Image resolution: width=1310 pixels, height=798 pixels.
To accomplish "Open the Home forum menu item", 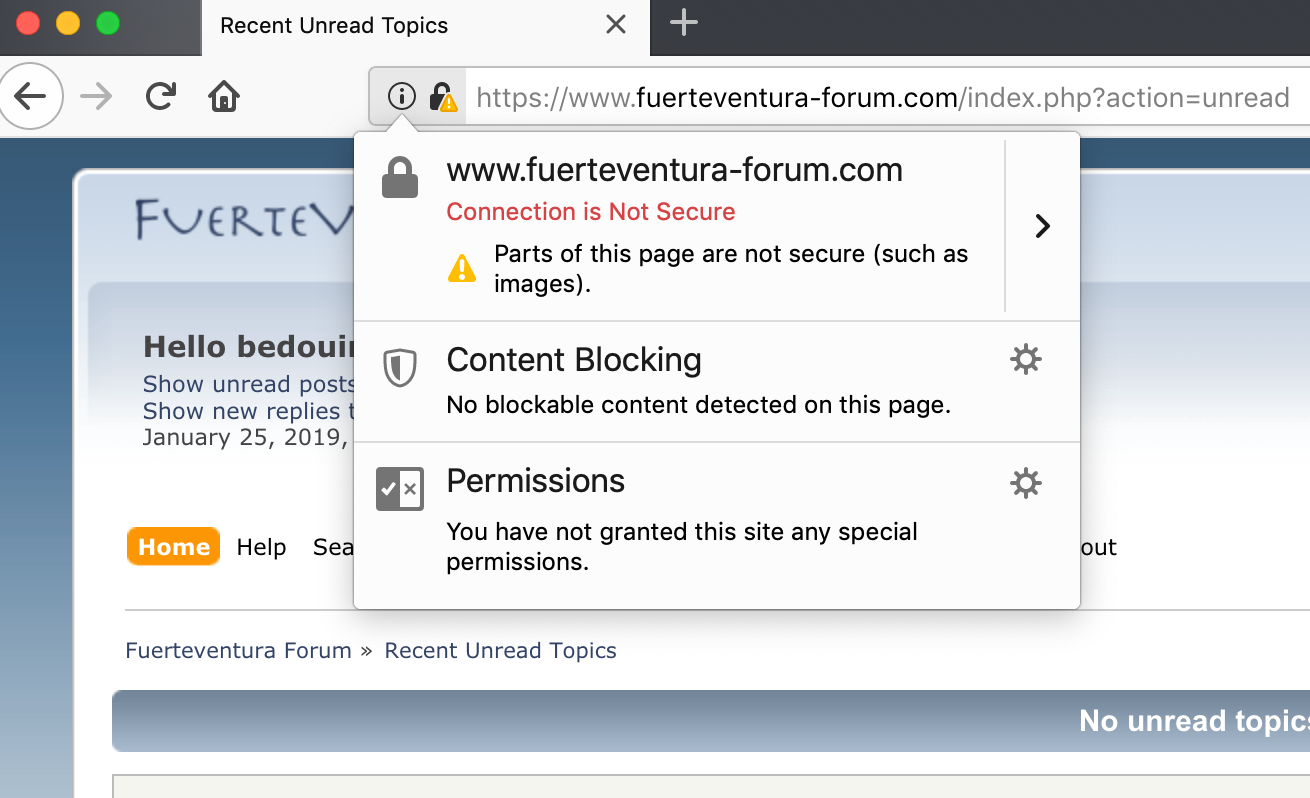I will pyautogui.click(x=174, y=547).
